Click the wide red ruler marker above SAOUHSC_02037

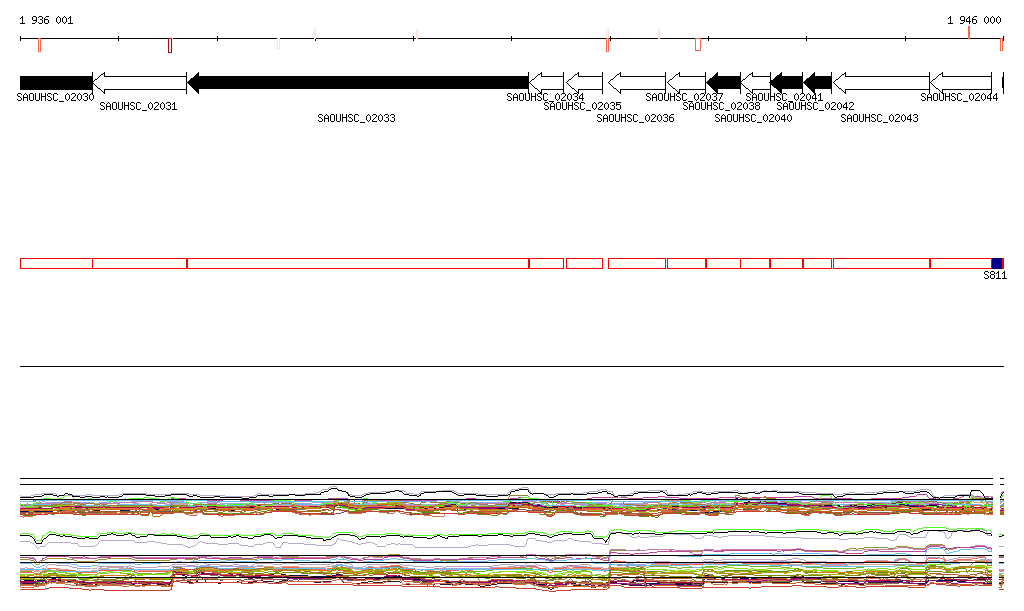point(698,44)
